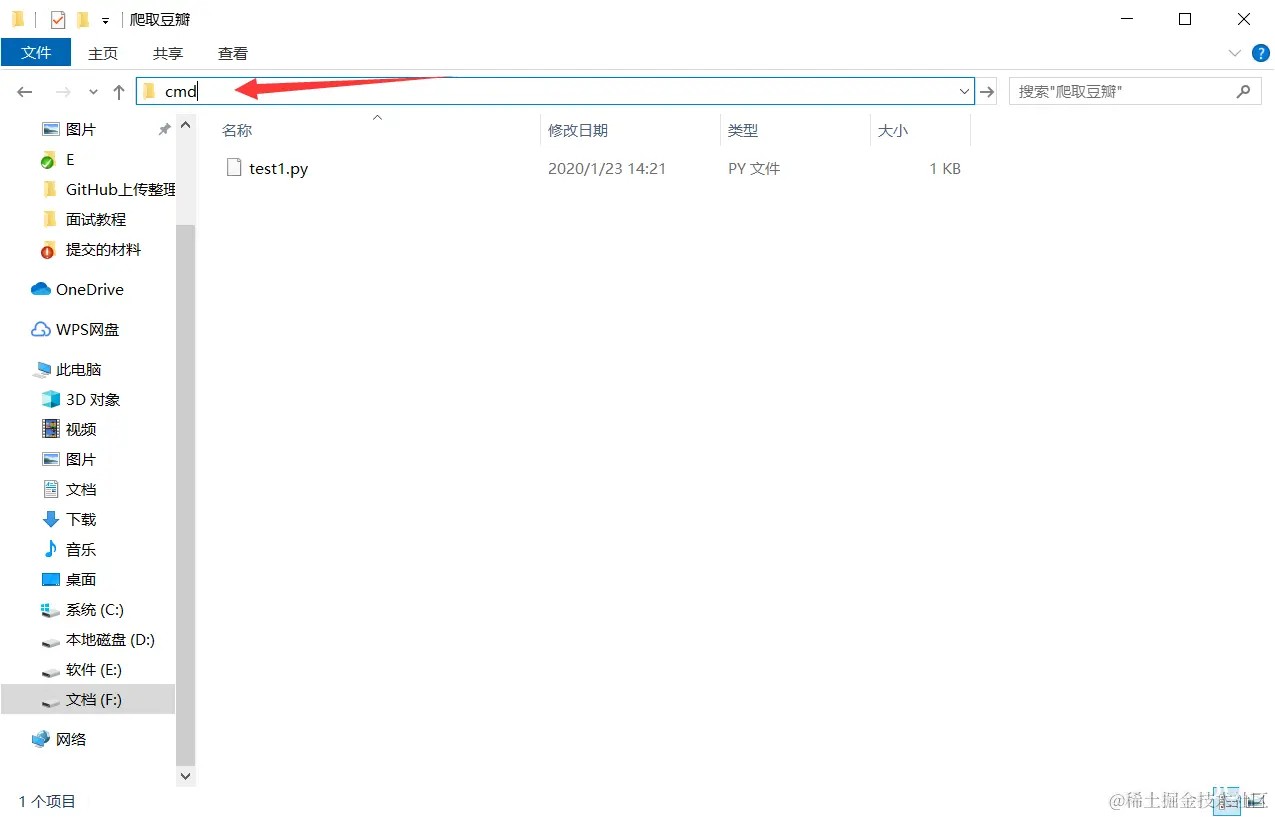
Task: Click the address bar containing cmd
Action: click(555, 91)
